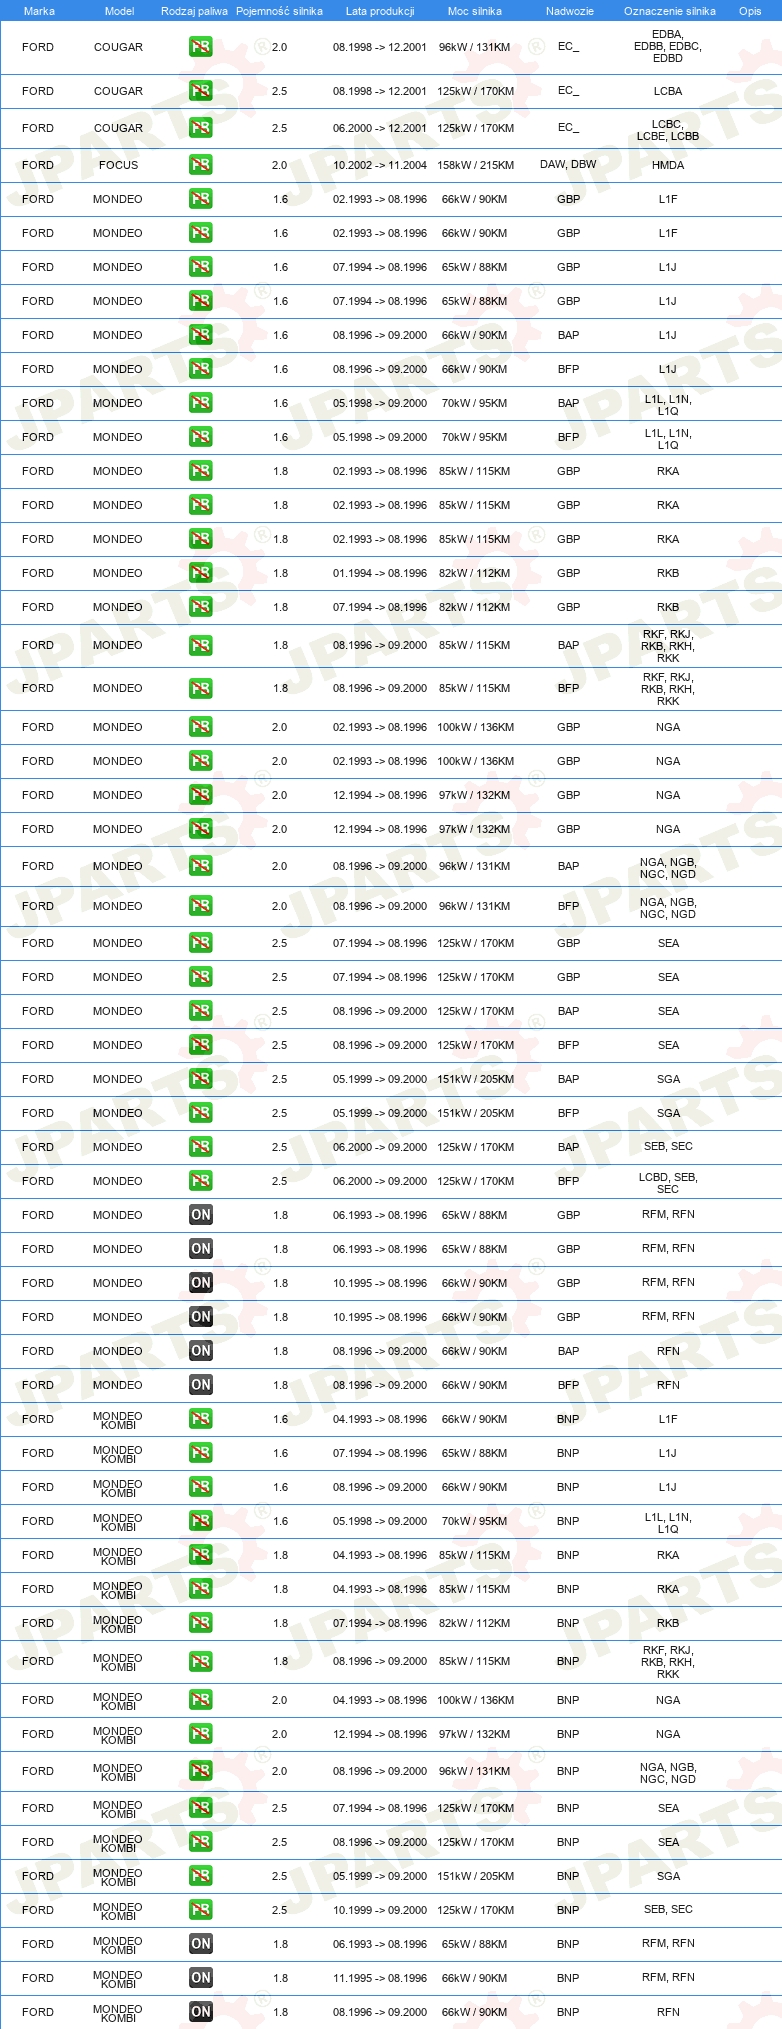This screenshot has width=782, height=2029.
Task: Click petrol icon in Mondeo Kombi 1.8 RKB row
Action: tap(201, 1623)
